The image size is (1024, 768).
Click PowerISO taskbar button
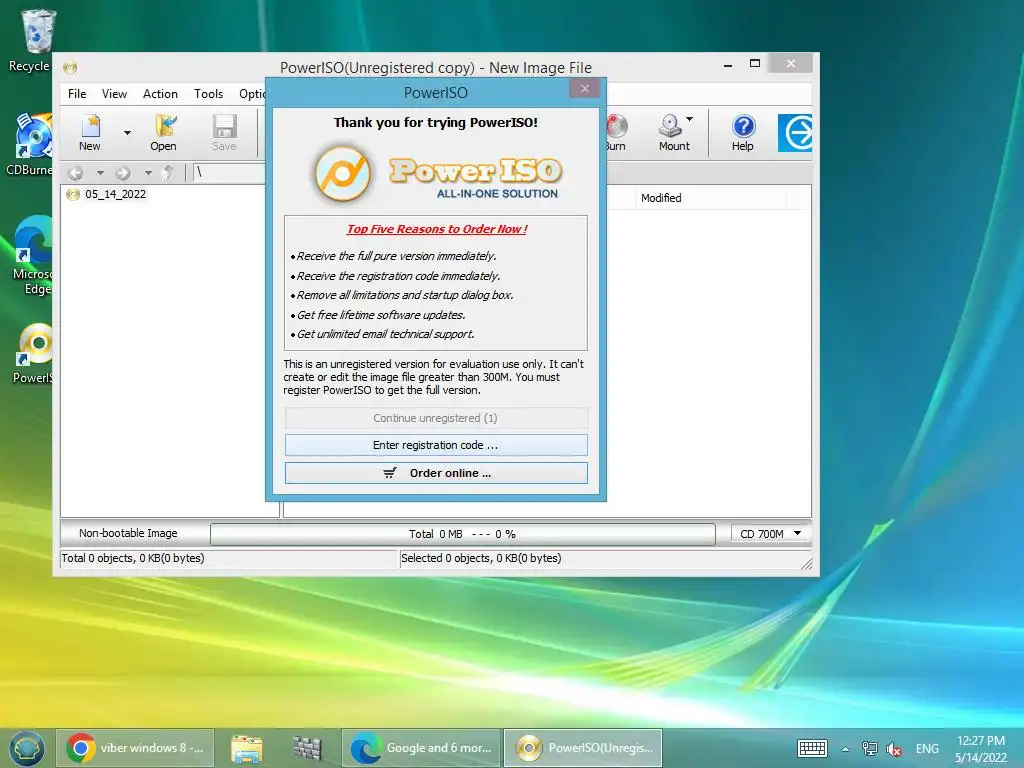coord(583,748)
